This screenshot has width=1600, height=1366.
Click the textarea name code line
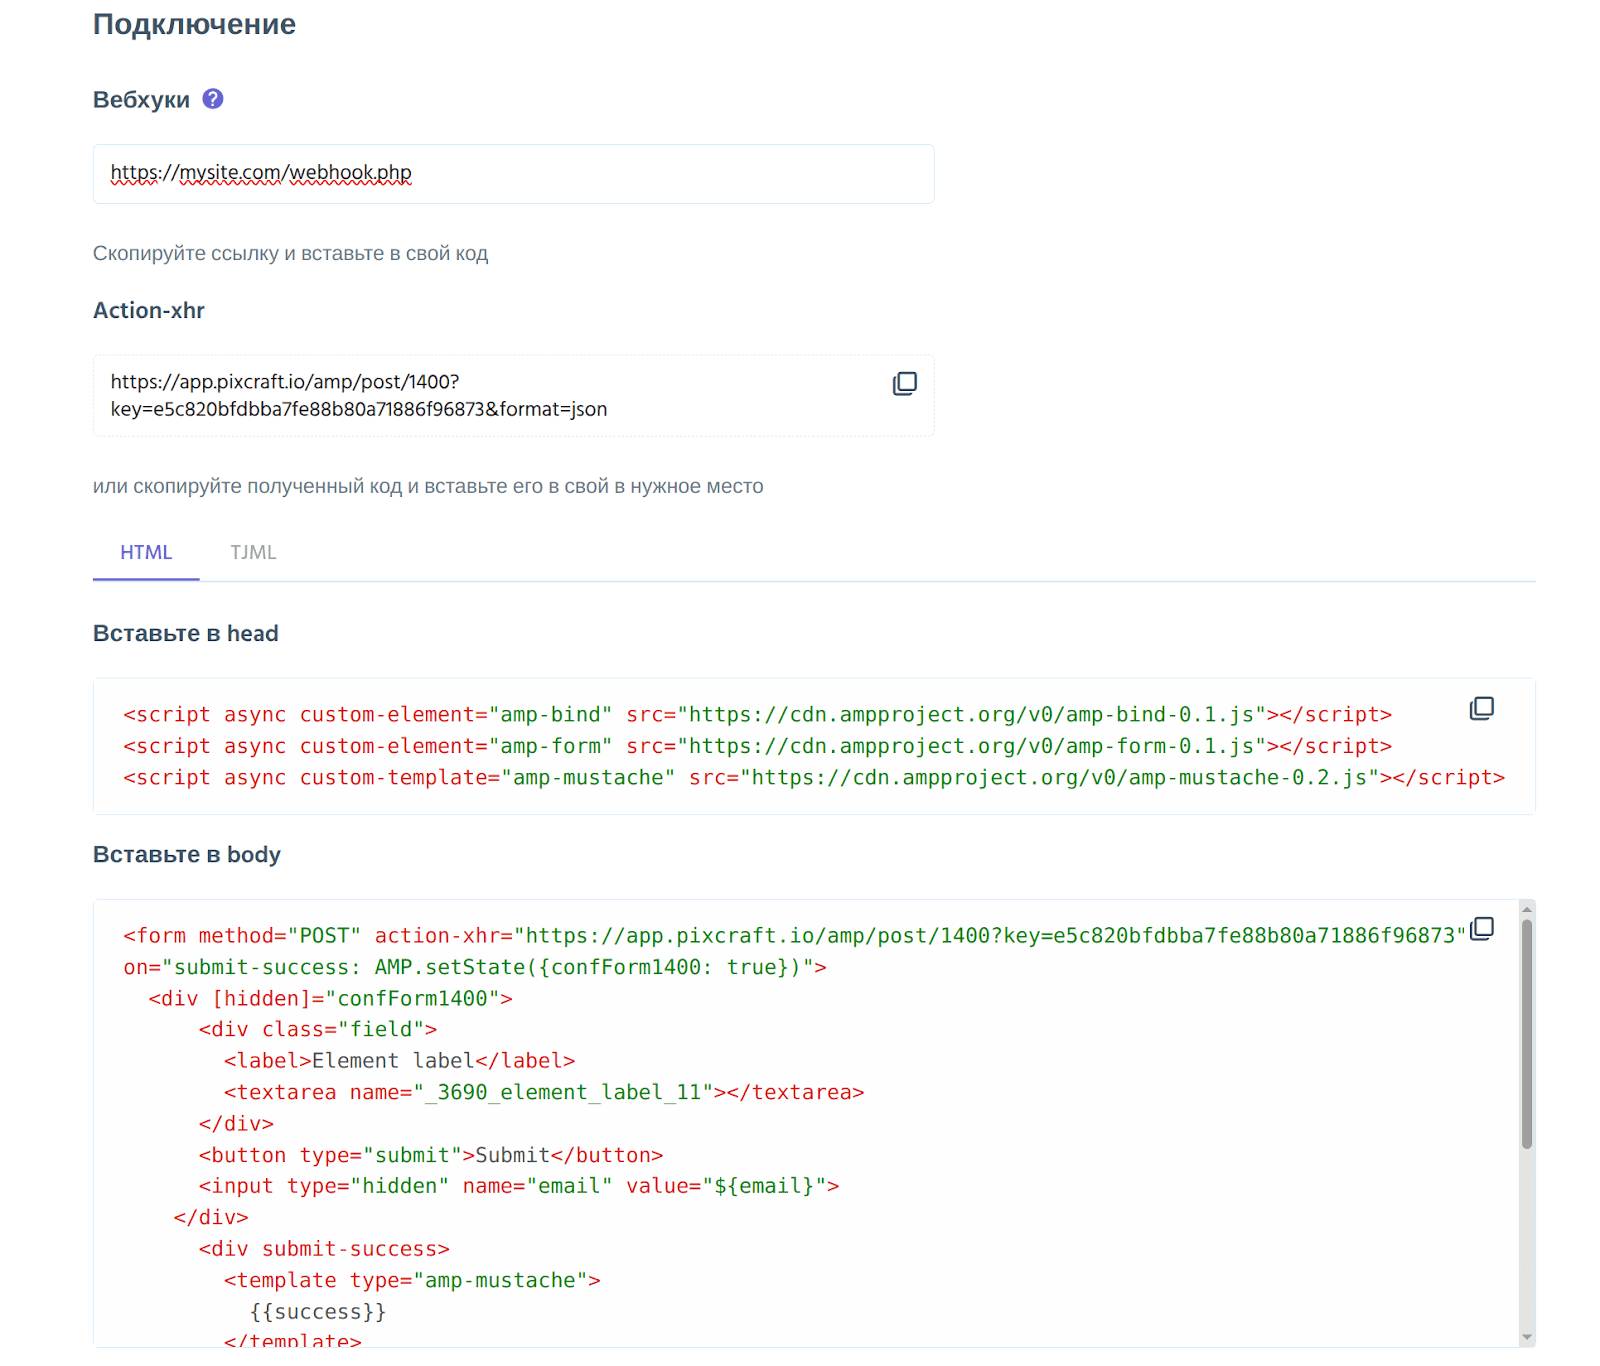[544, 1093]
